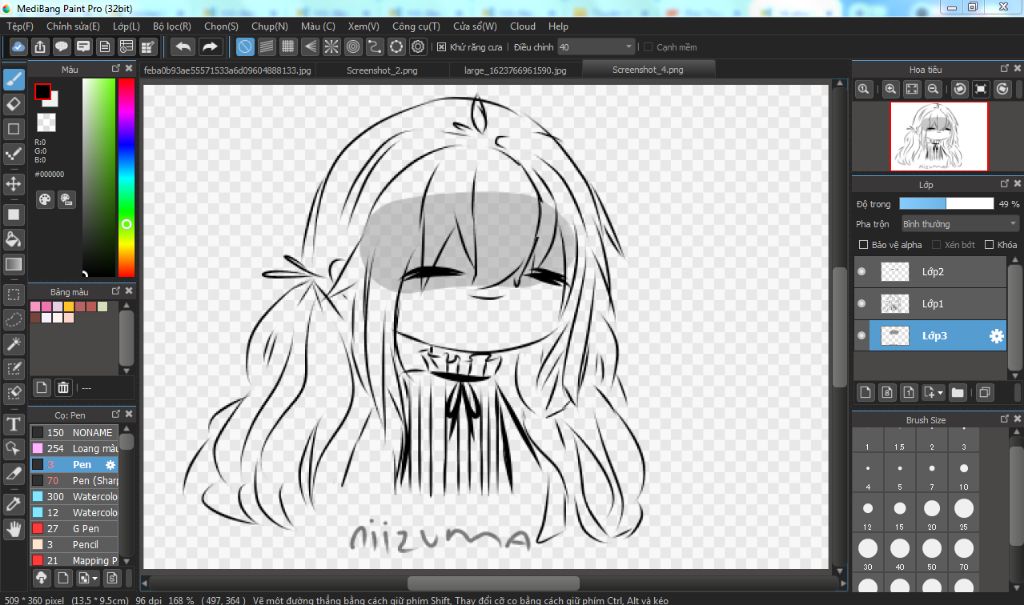Enable the crisscross grid snap guide
This screenshot has width=1024, height=605.
point(288,46)
